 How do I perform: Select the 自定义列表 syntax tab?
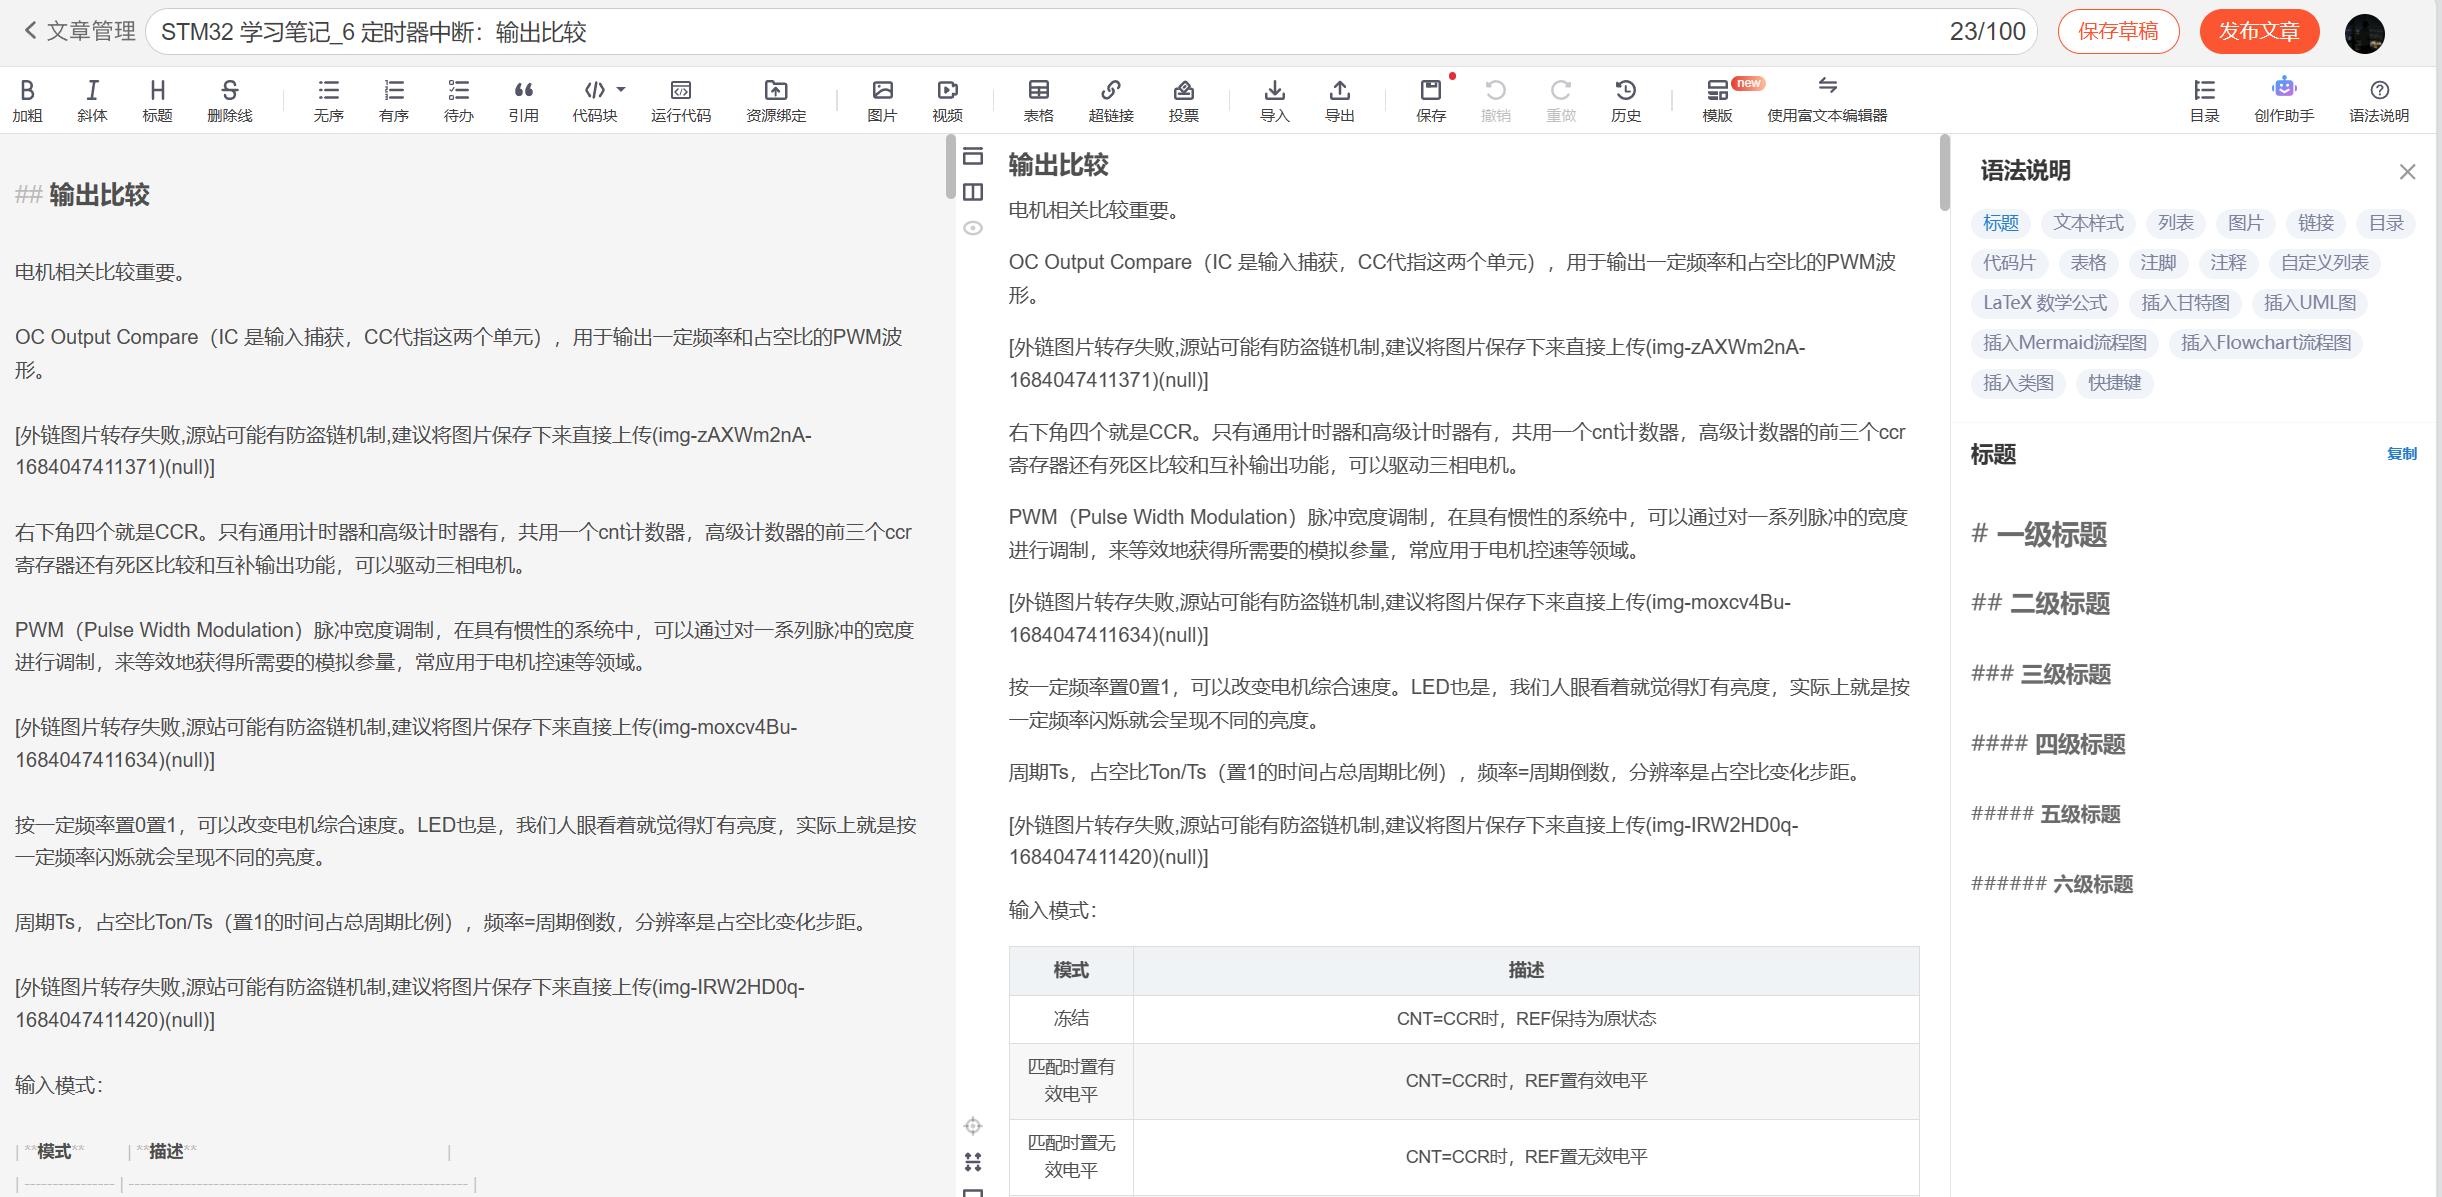click(x=2325, y=263)
